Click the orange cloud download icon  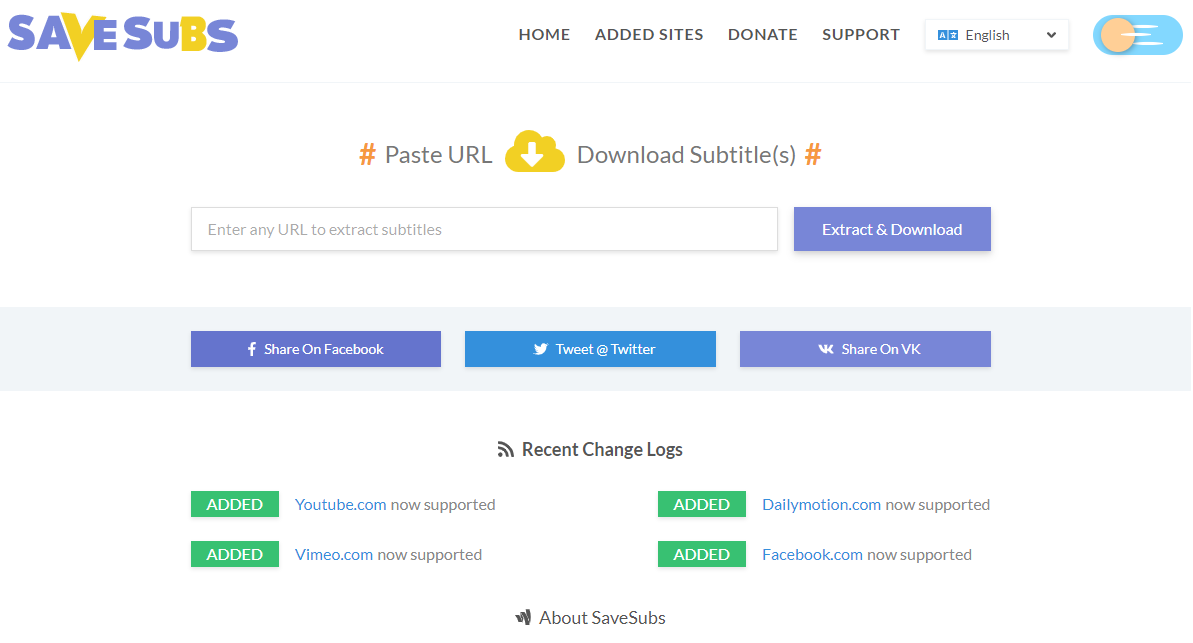[534, 152]
